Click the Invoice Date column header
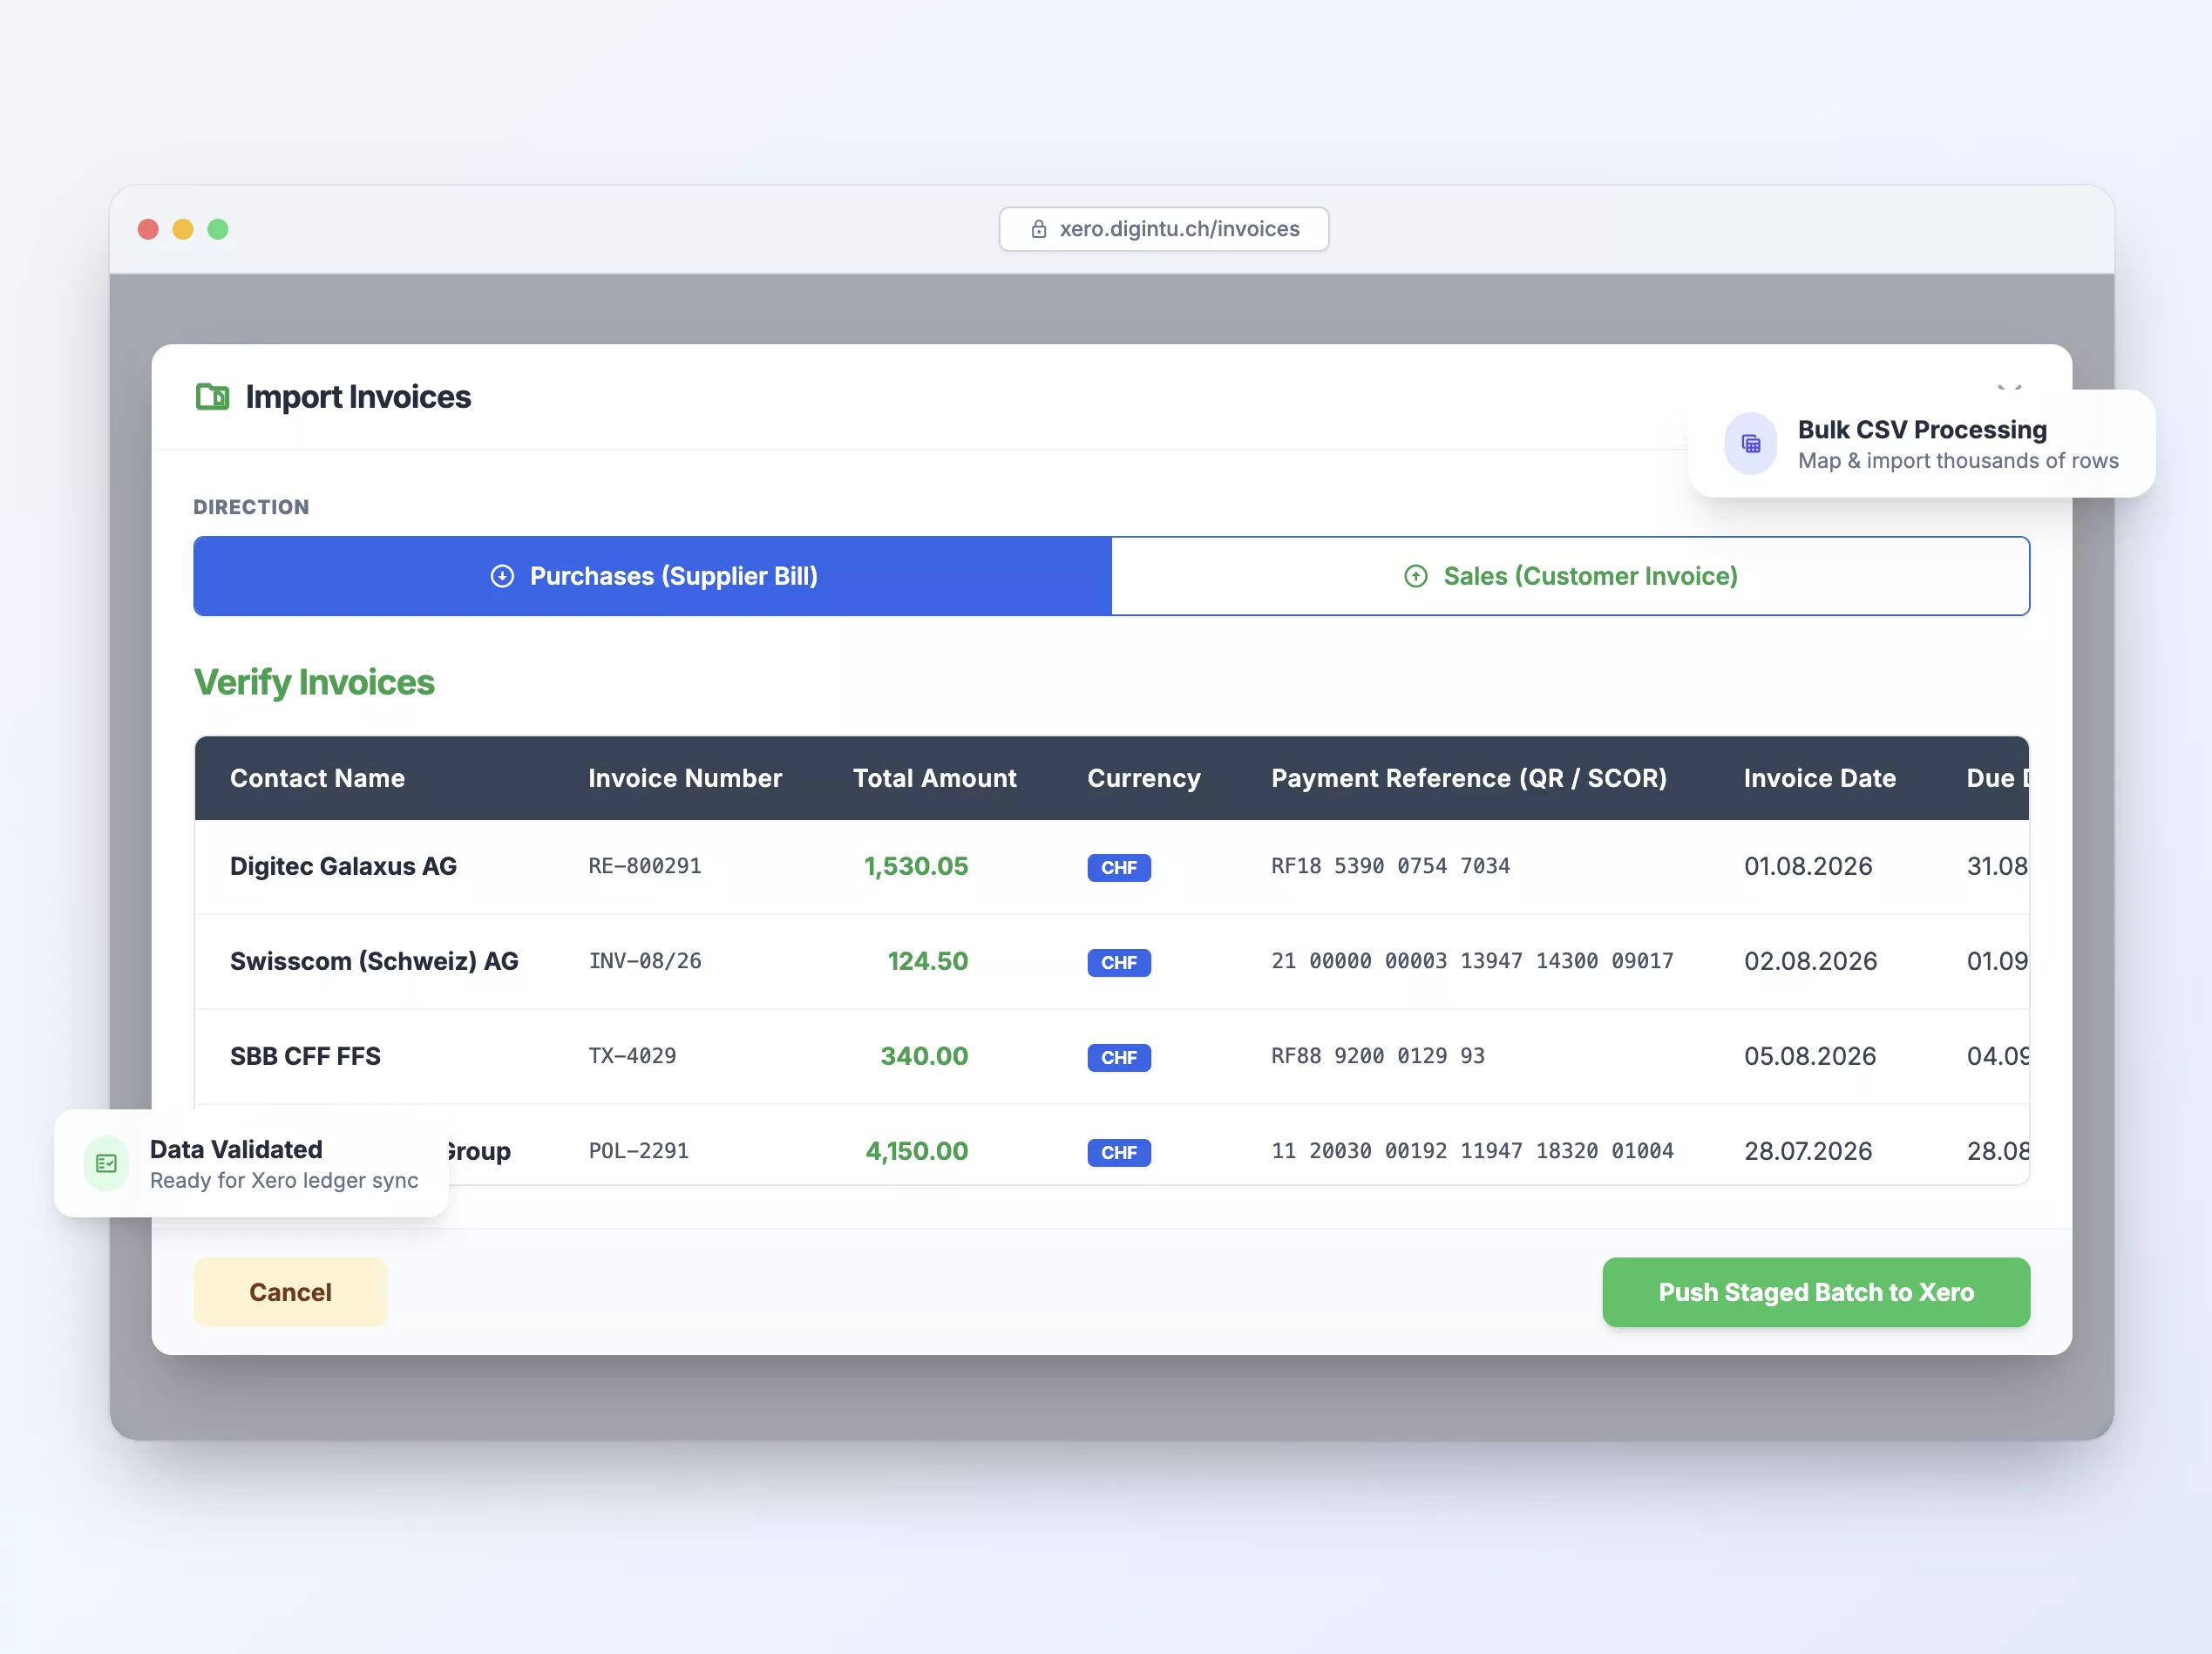2212x1654 pixels. (1820, 778)
